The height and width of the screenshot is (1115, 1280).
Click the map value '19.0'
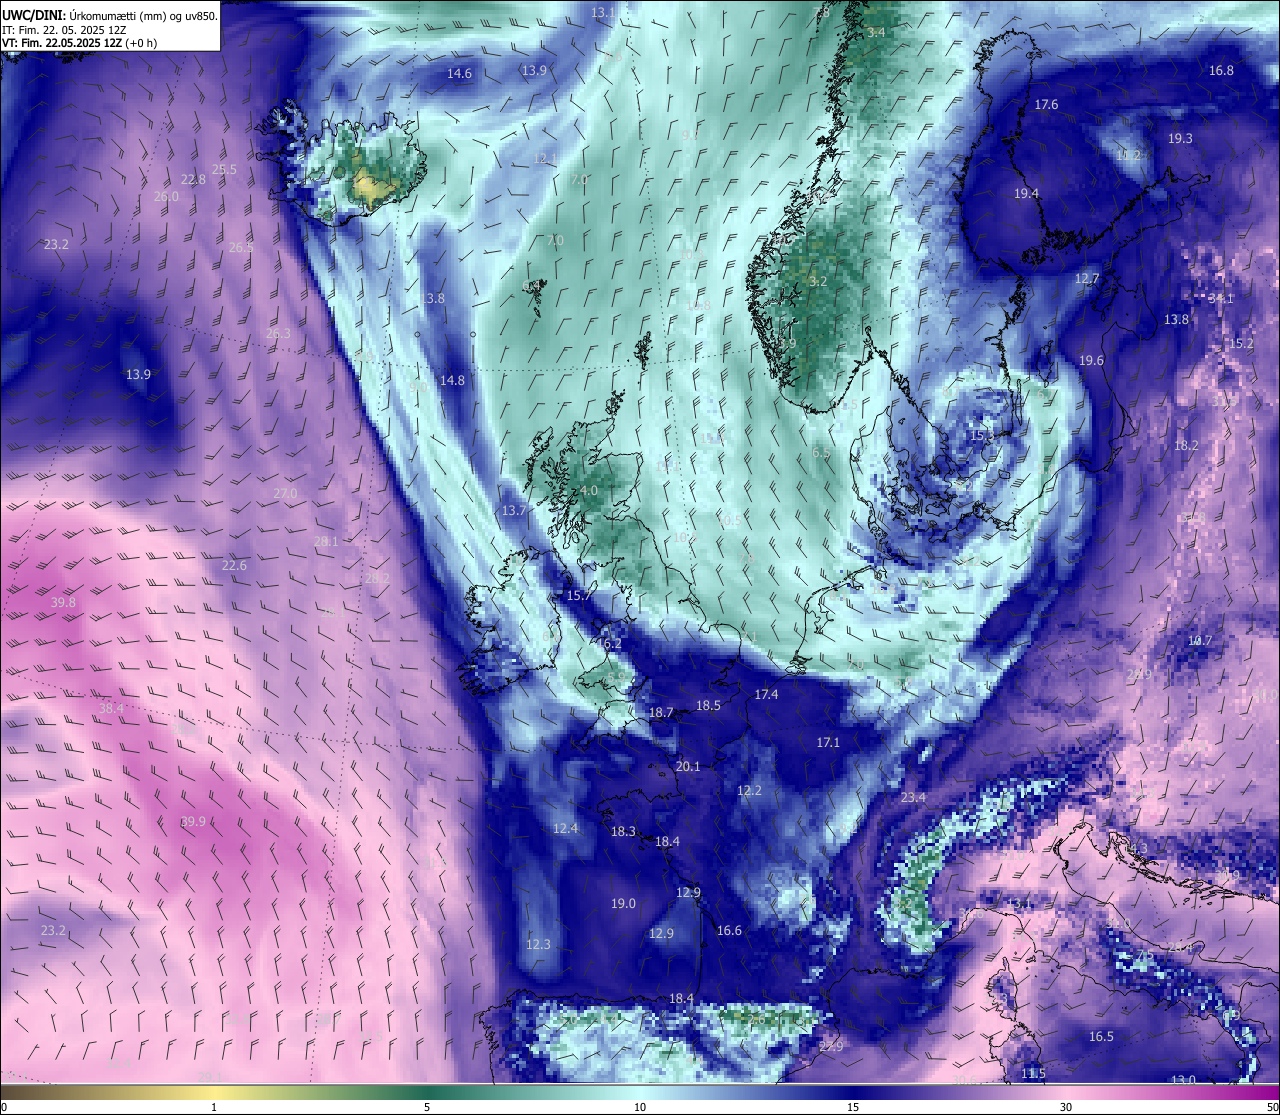623,904
